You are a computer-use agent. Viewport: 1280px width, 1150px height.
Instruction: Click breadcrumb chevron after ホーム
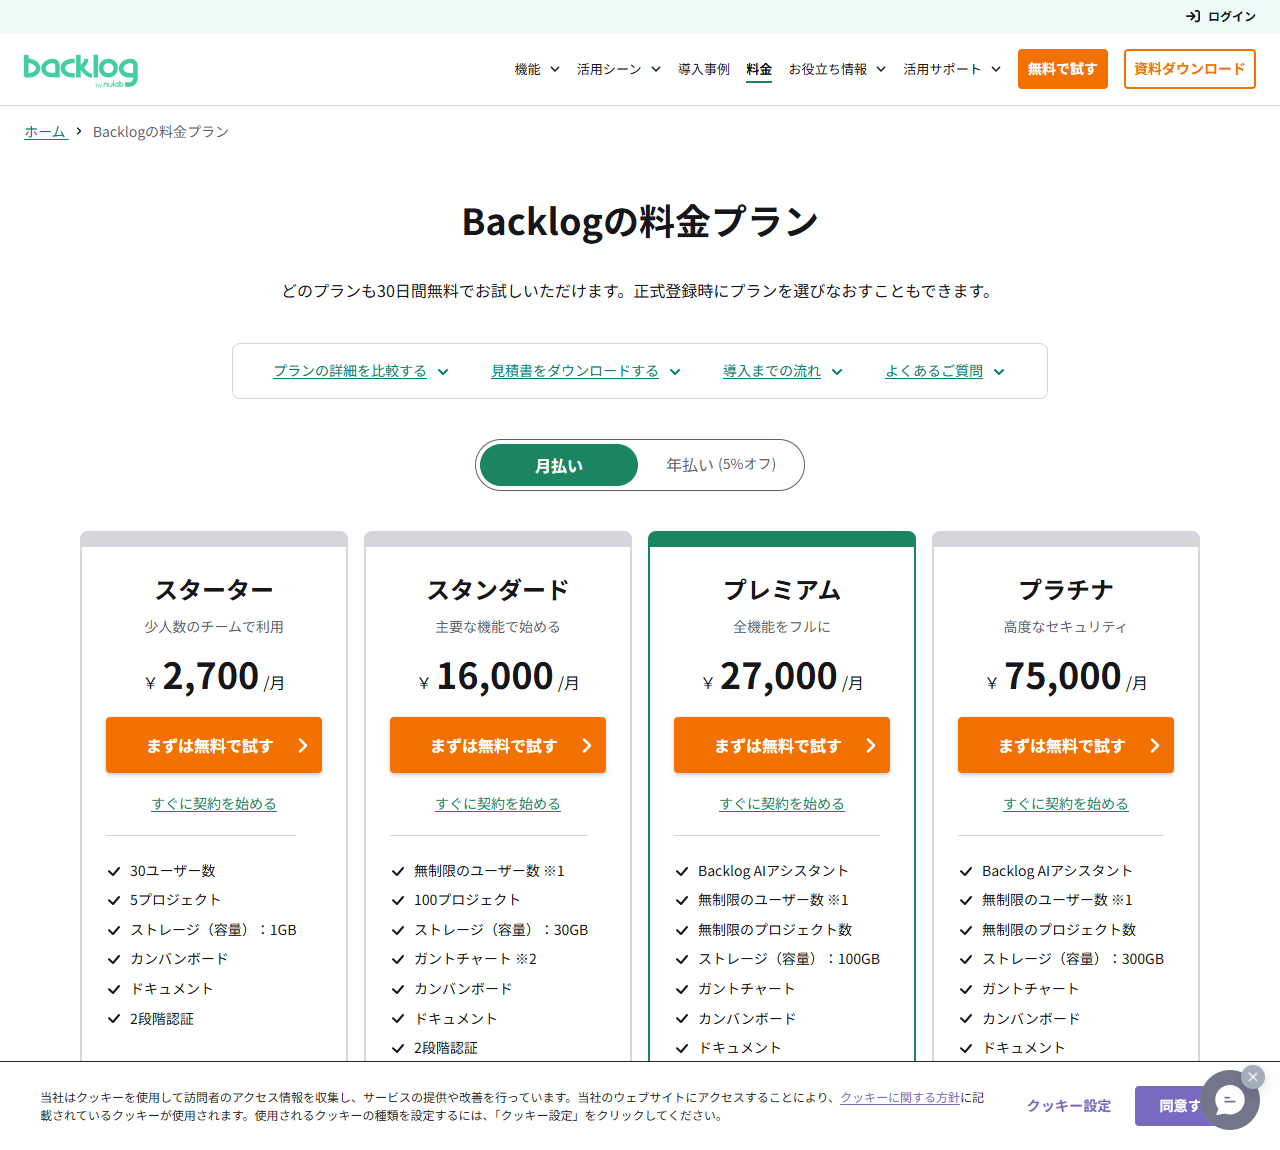[x=79, y=131]
